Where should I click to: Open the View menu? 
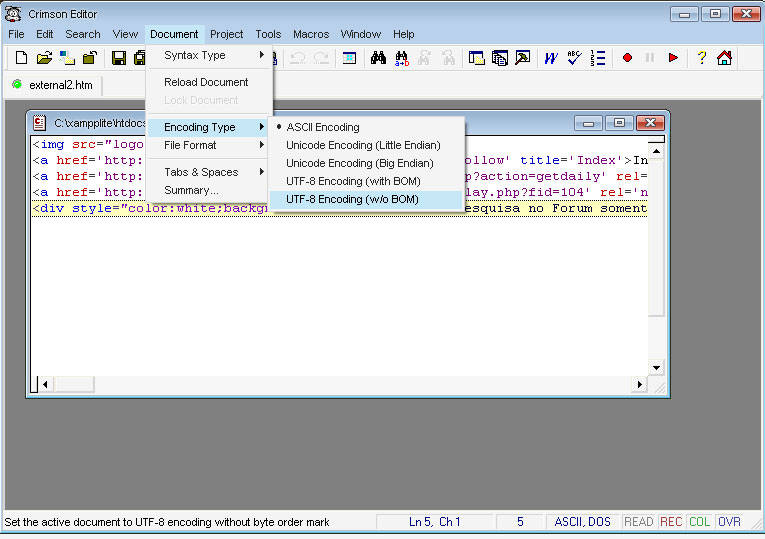125,34
